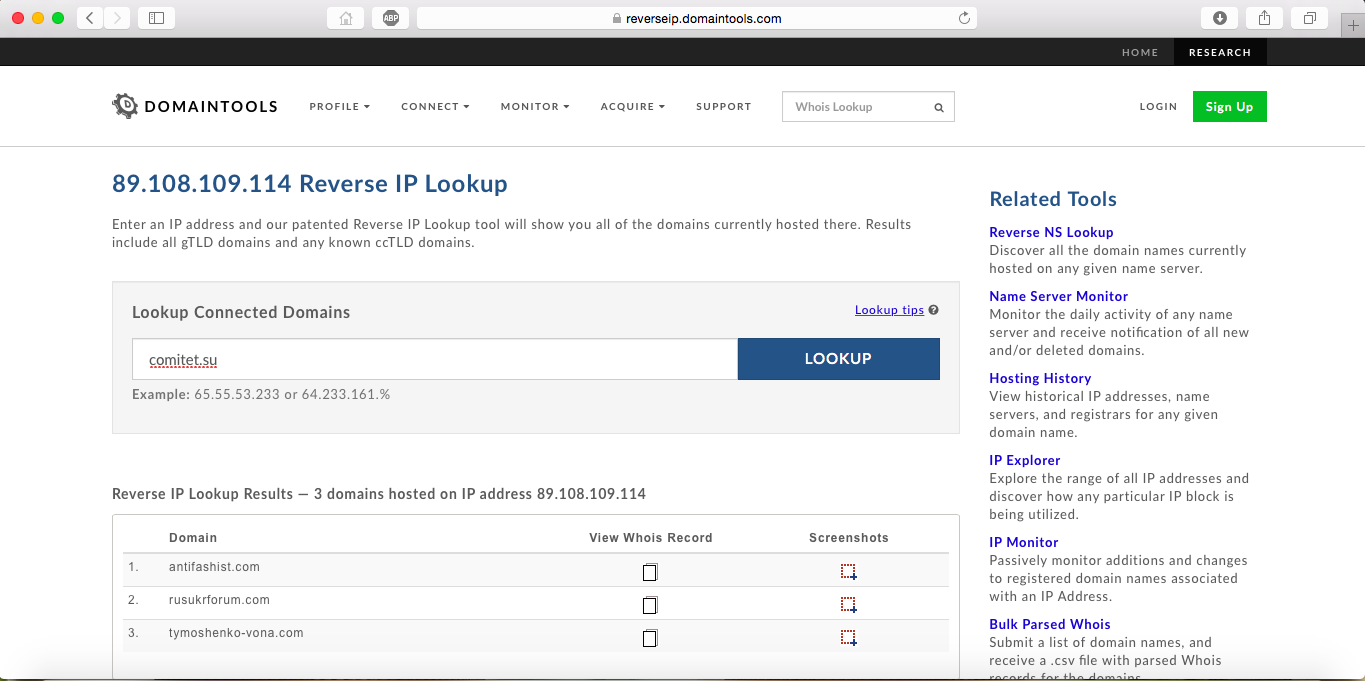Image resolution: width=1365 pixels, height=681 pixels.
Task: Select the tymoshenko-vona.com domain text
Action: 236,633
